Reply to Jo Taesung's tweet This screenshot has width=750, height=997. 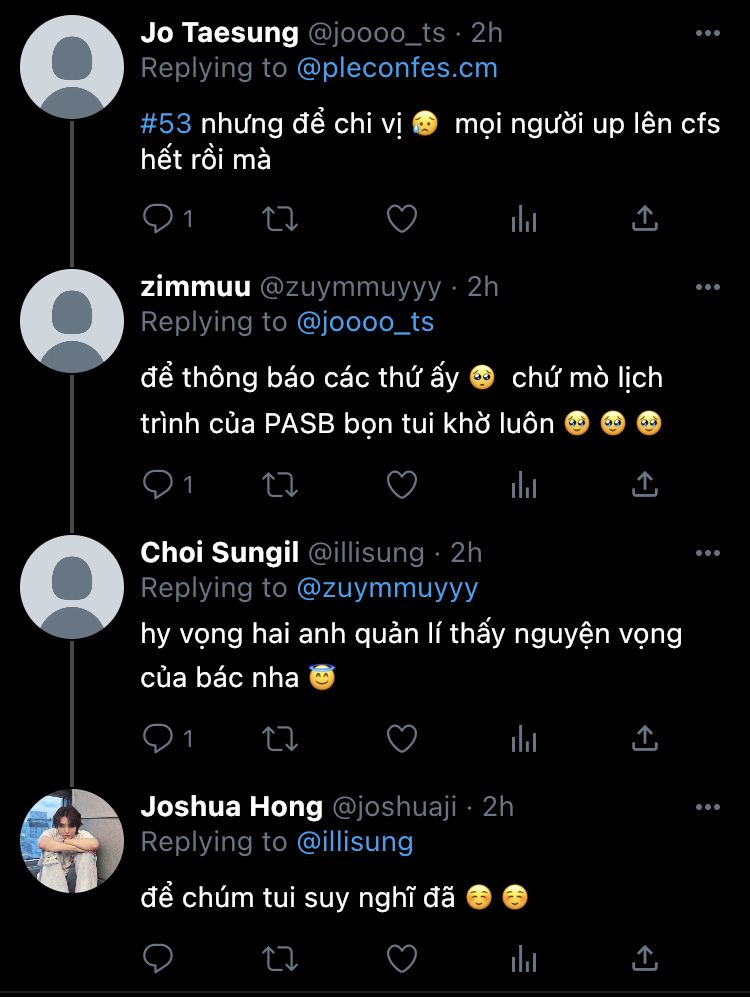tap(158, 219)
